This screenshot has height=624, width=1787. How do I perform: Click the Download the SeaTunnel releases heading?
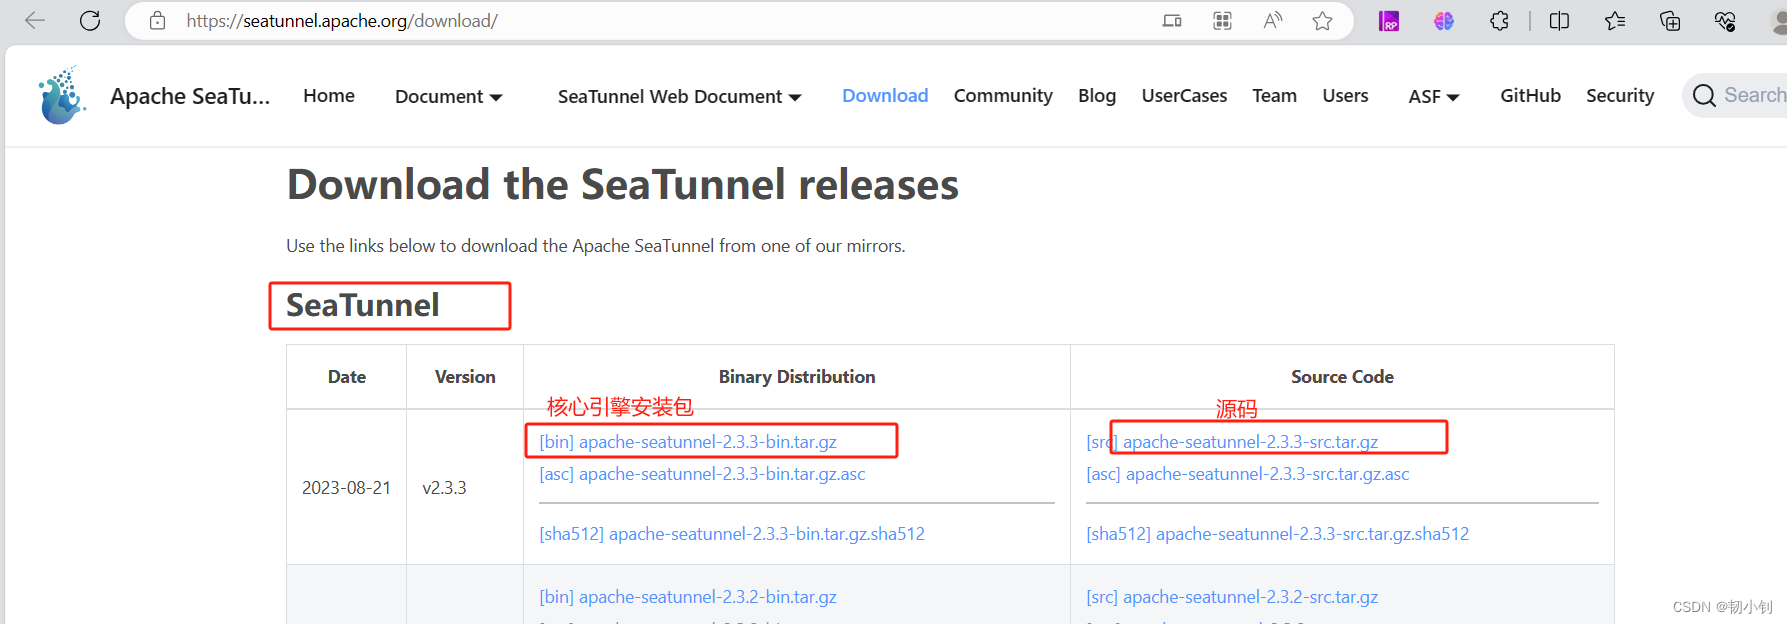[623, 185]
